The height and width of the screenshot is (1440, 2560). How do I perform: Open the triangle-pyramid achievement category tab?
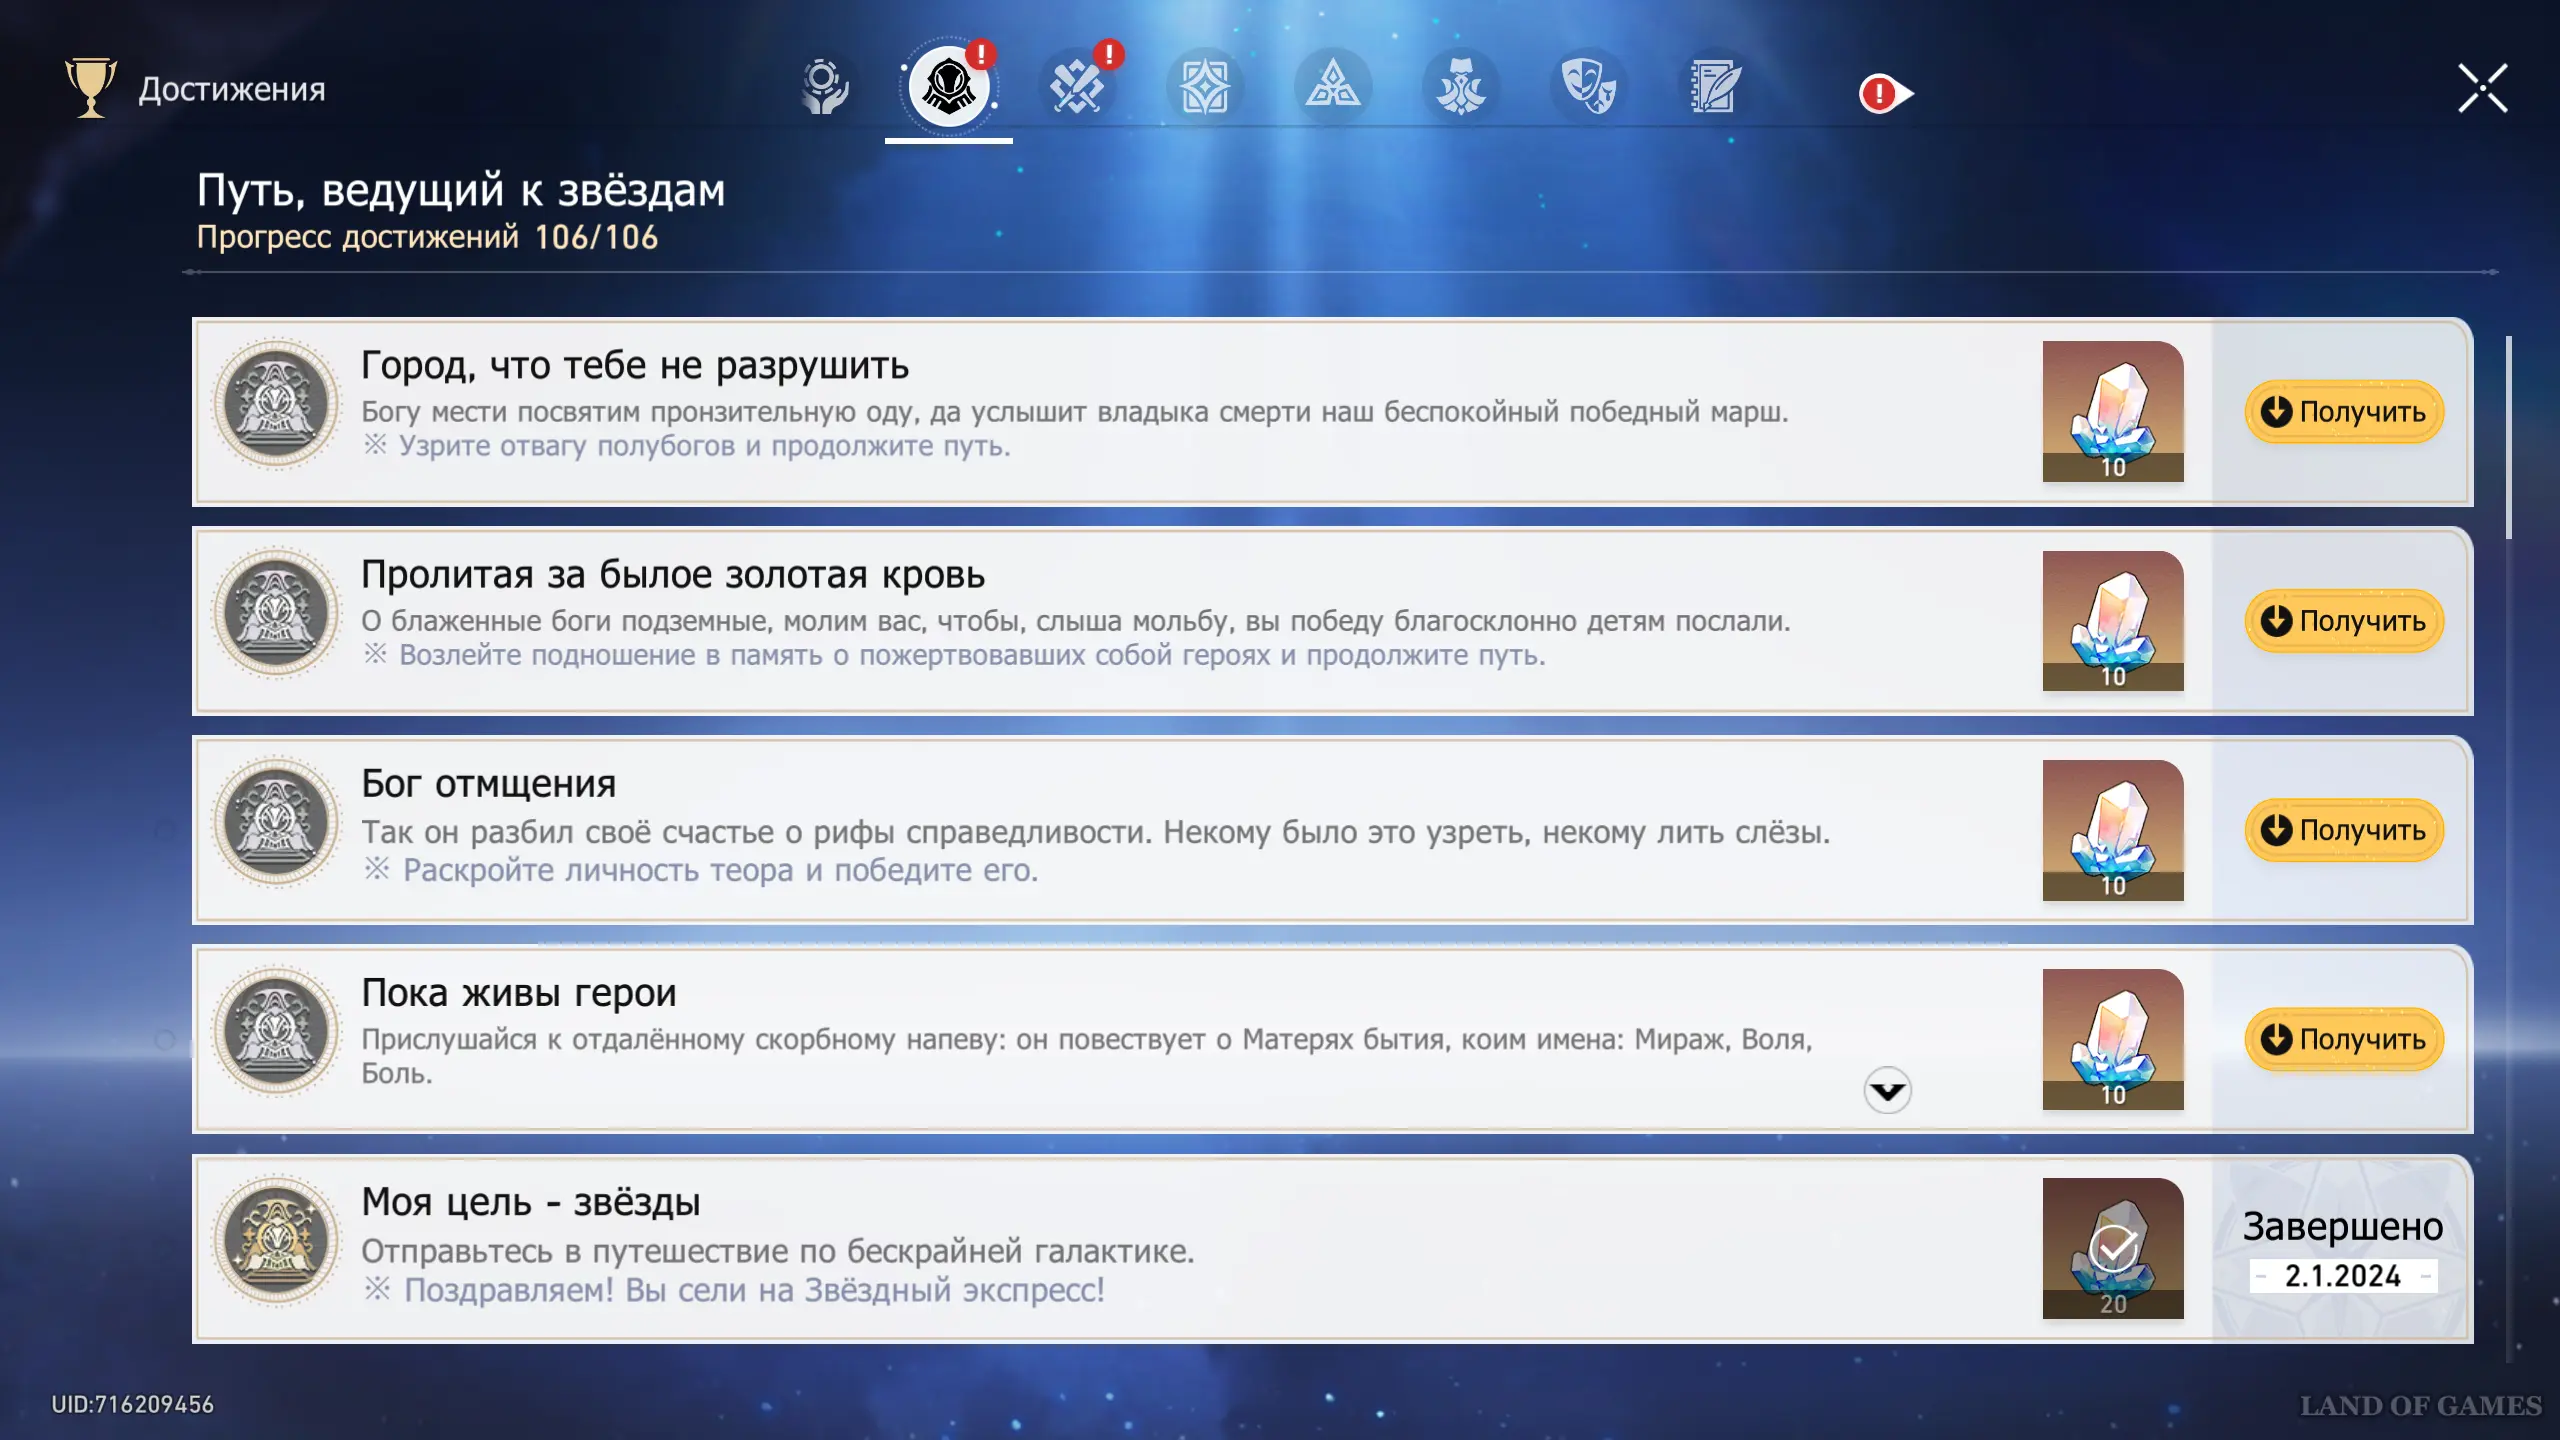[1332, 87]
